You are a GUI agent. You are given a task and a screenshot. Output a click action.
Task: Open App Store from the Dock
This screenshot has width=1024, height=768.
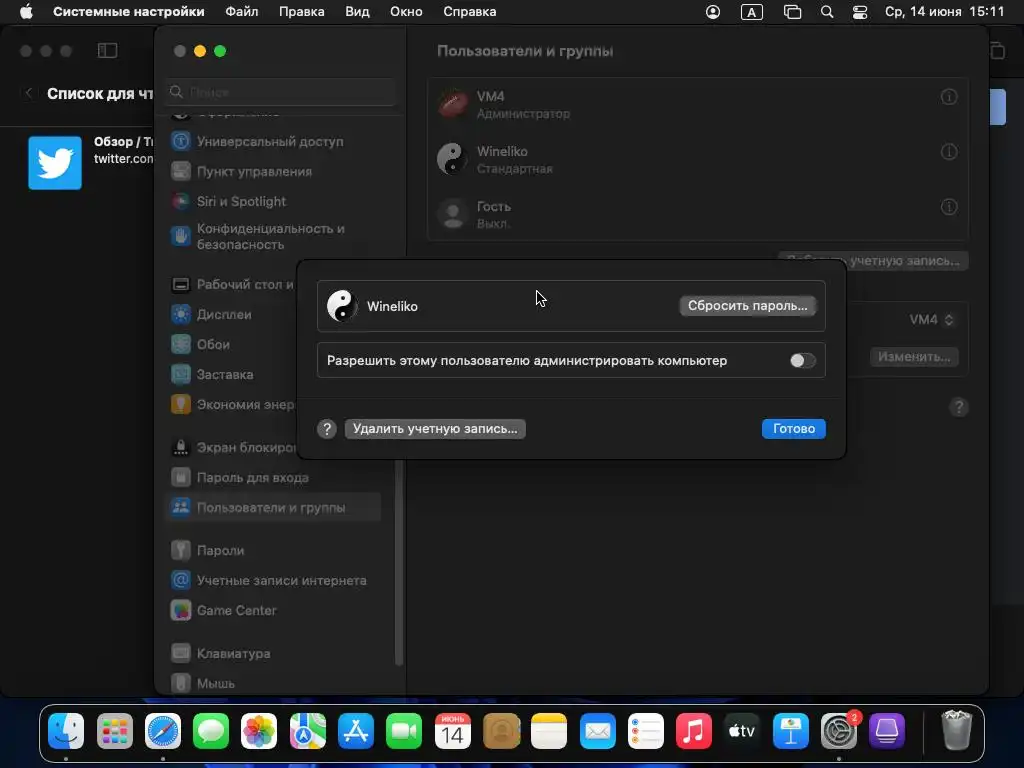click(356, 731)
